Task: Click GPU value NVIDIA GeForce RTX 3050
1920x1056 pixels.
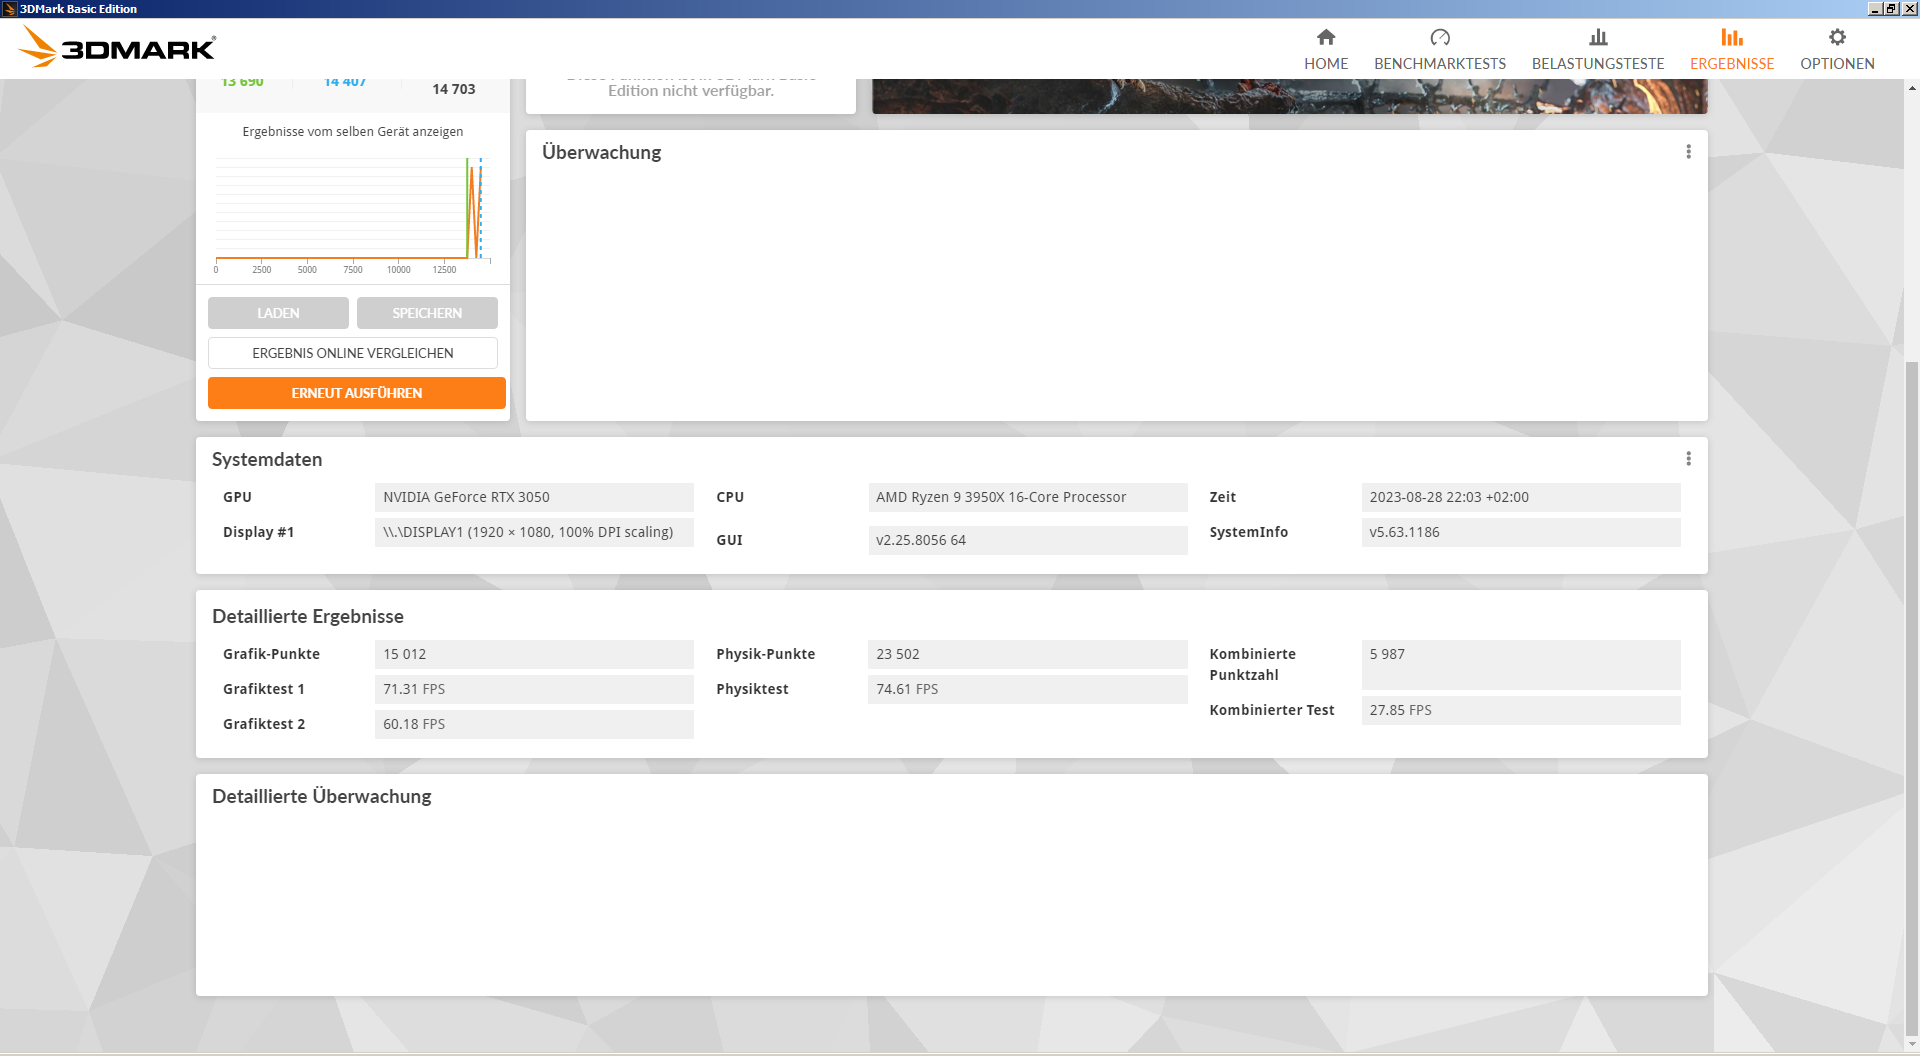Action: click(x=534, y=497)
